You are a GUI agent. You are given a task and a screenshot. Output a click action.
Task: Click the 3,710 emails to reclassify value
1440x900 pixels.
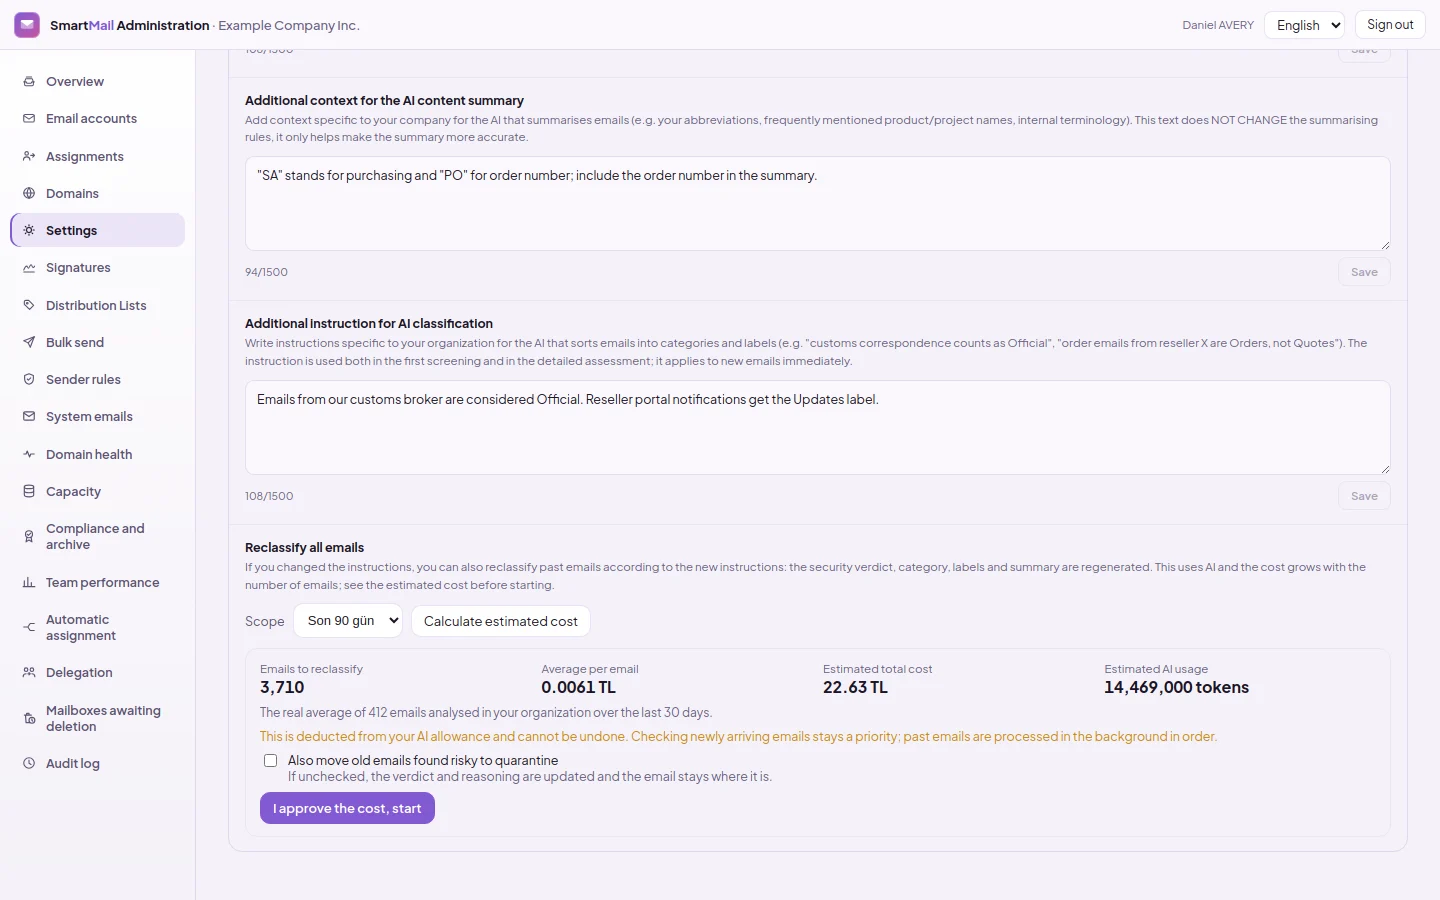282,688
